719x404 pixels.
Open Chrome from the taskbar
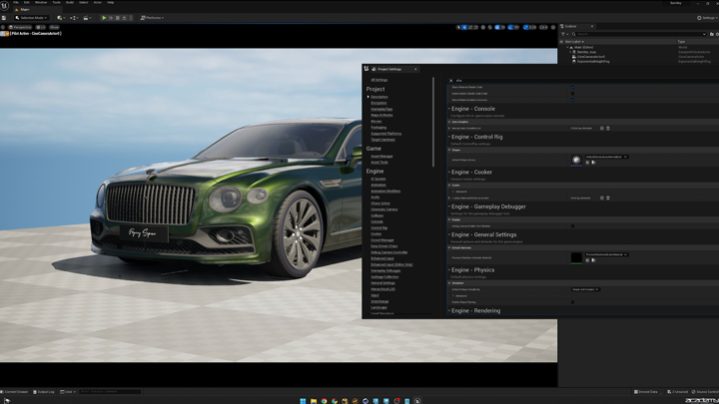click(x=324, y=401)
